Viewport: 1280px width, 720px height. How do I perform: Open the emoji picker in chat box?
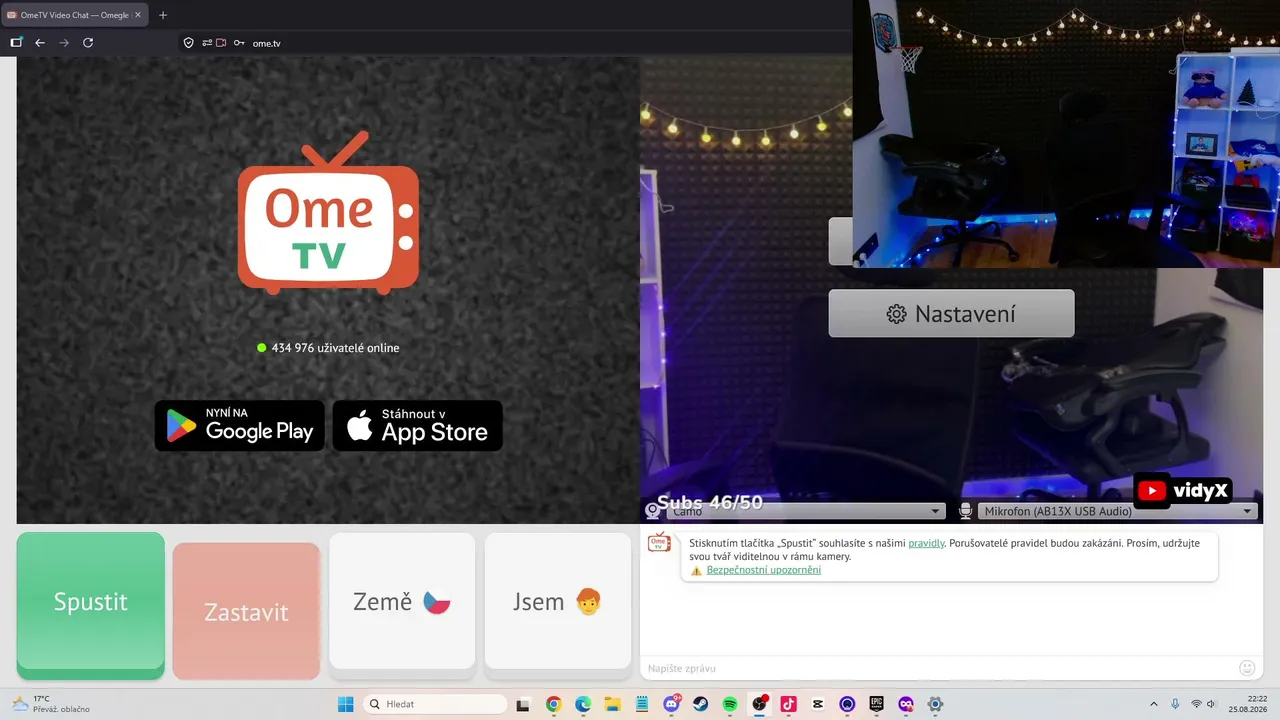(x=1247, y=668)
